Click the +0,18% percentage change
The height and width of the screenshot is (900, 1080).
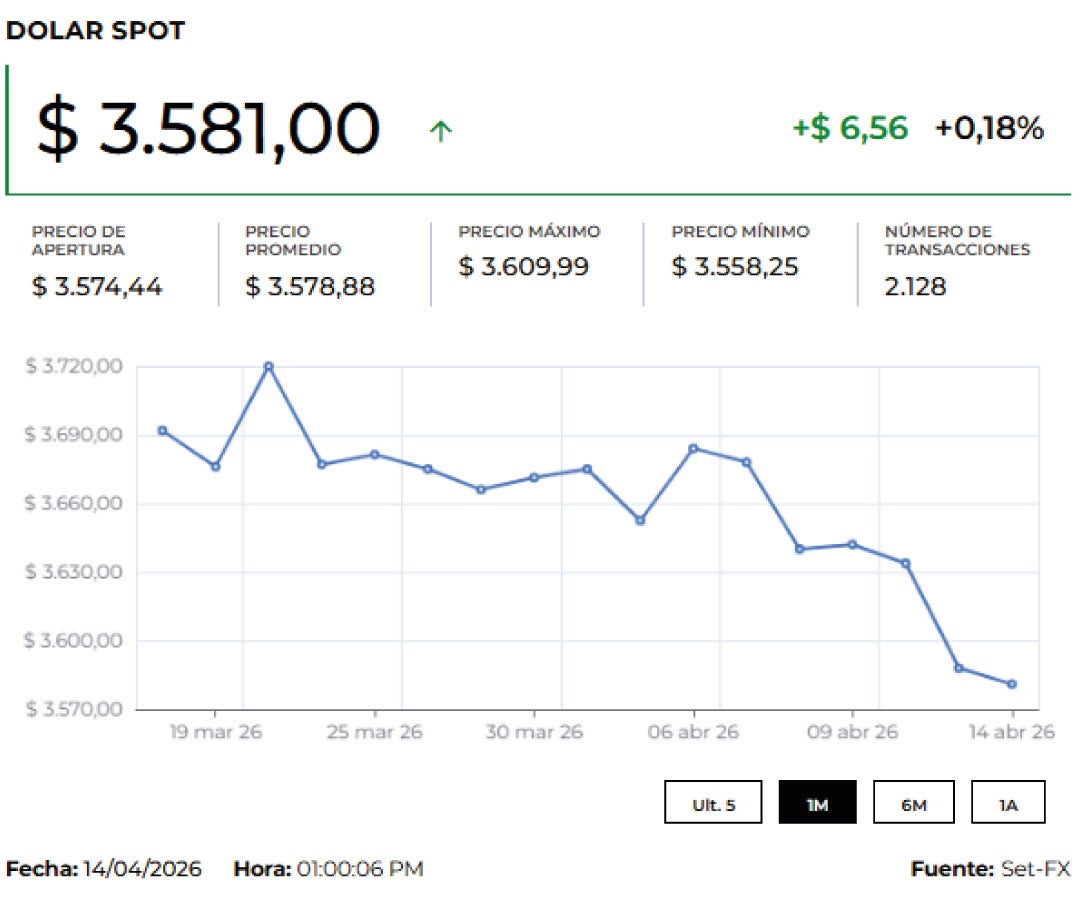(989, 128)
